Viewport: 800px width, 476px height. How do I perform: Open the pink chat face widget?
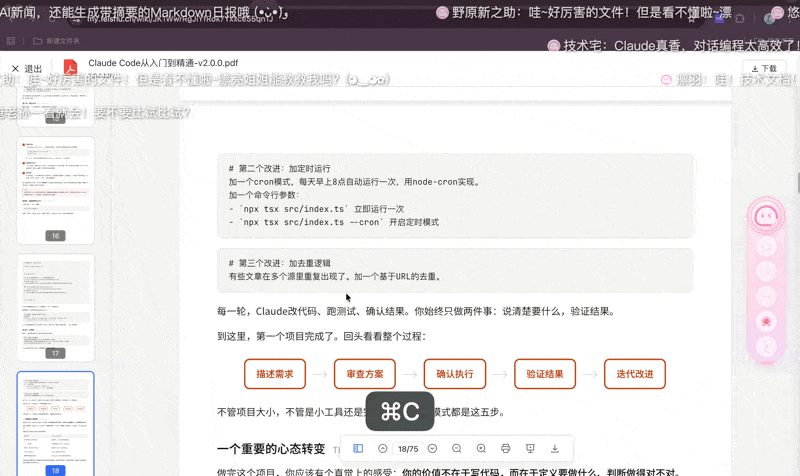coord(766,216)
